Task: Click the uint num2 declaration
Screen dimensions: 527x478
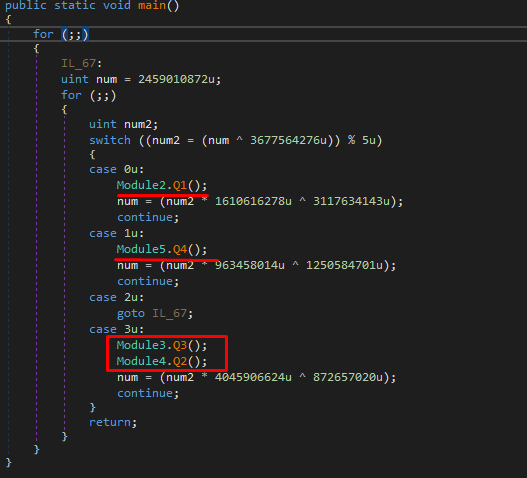Action: pos(123,124)
